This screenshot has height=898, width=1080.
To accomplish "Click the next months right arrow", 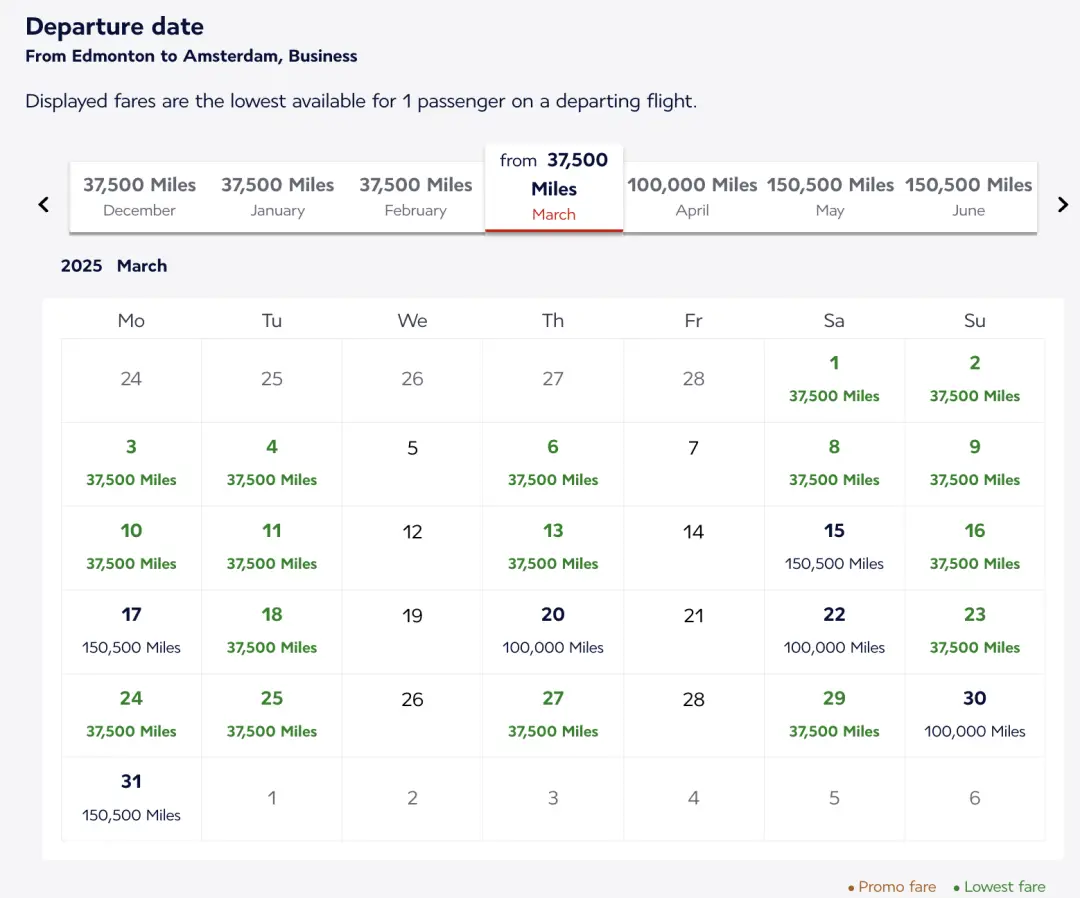I will tap(1062, 204).
